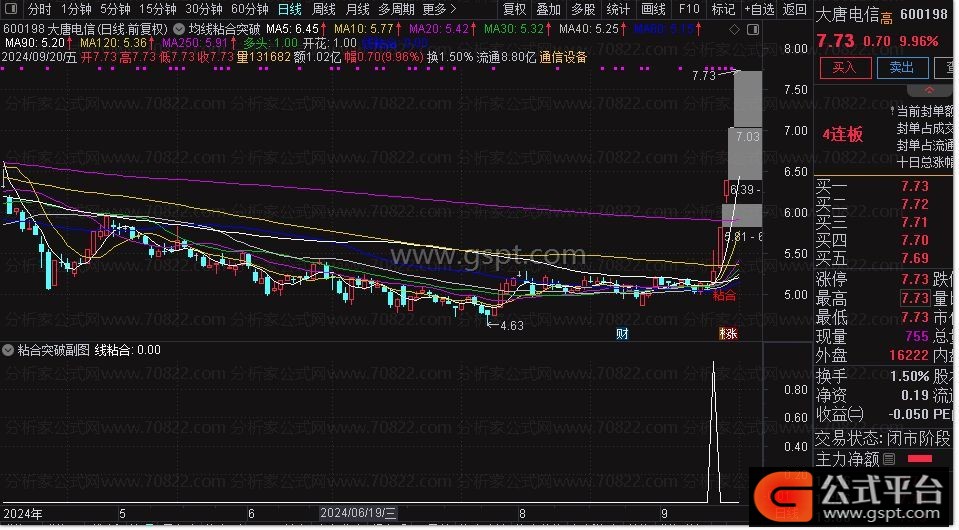959x530 pixels.
Task: Click the 买五 price 7.69
Action: point(914,259)
